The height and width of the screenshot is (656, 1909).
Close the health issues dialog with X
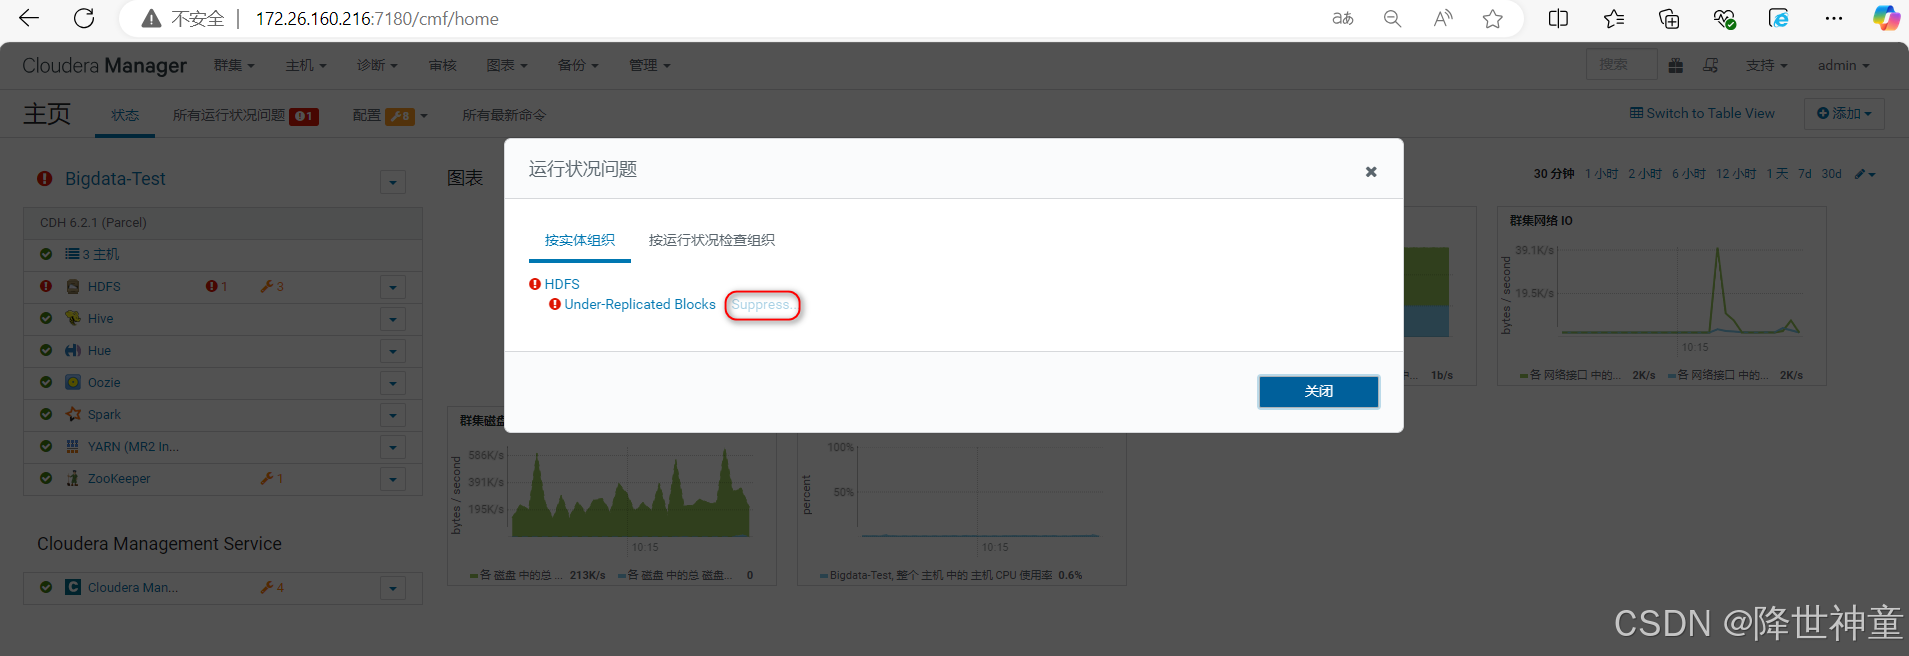1371,172
